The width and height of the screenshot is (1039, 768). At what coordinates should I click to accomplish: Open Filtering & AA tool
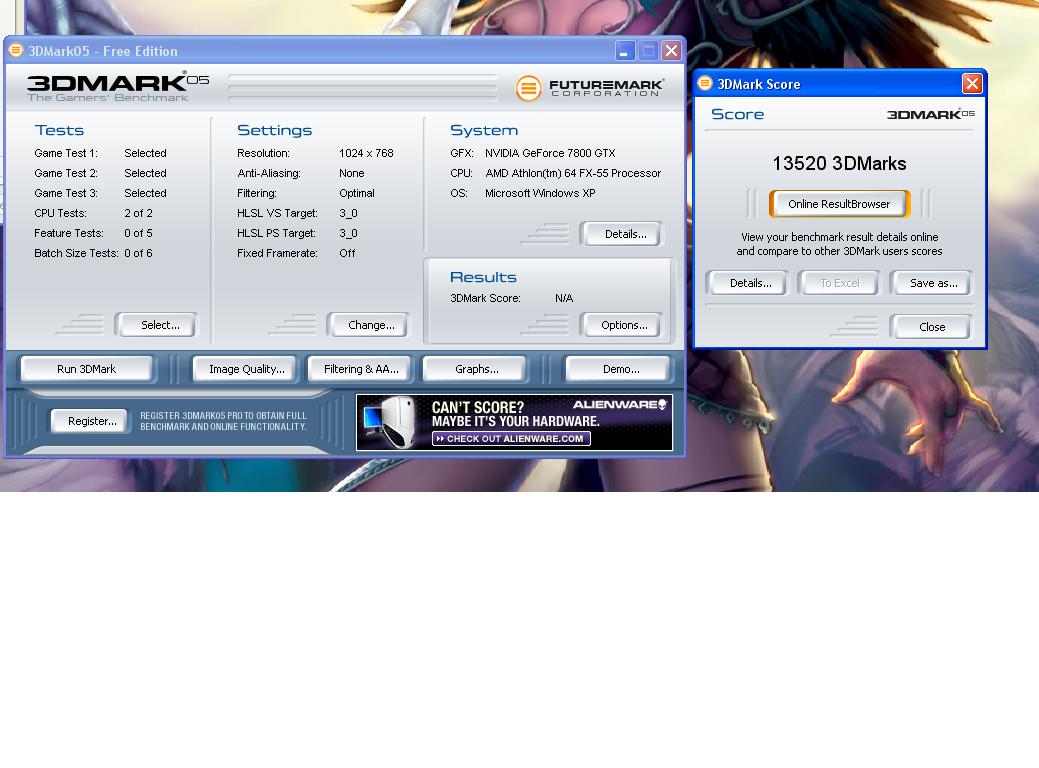(x=360, y=369)
